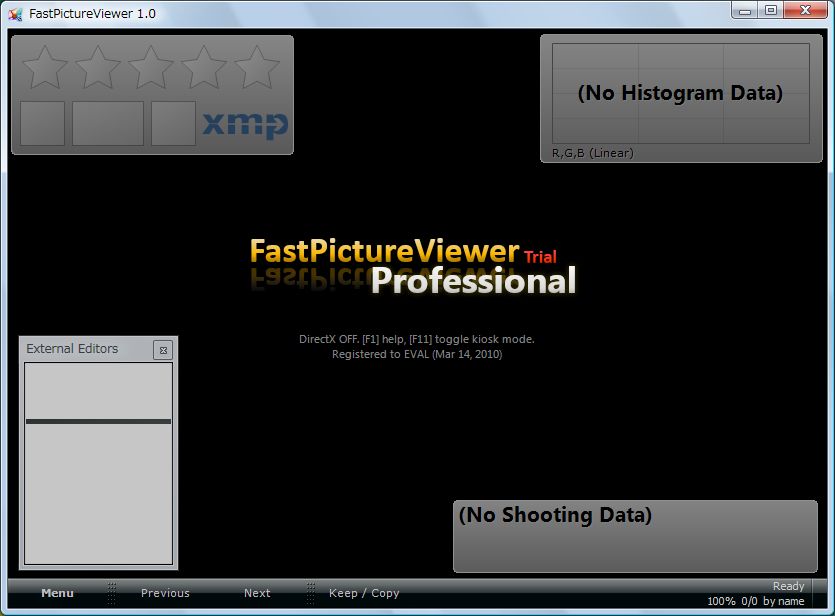Click the third box next to xmp
835x616 pixels.
[x=174, y=124]
